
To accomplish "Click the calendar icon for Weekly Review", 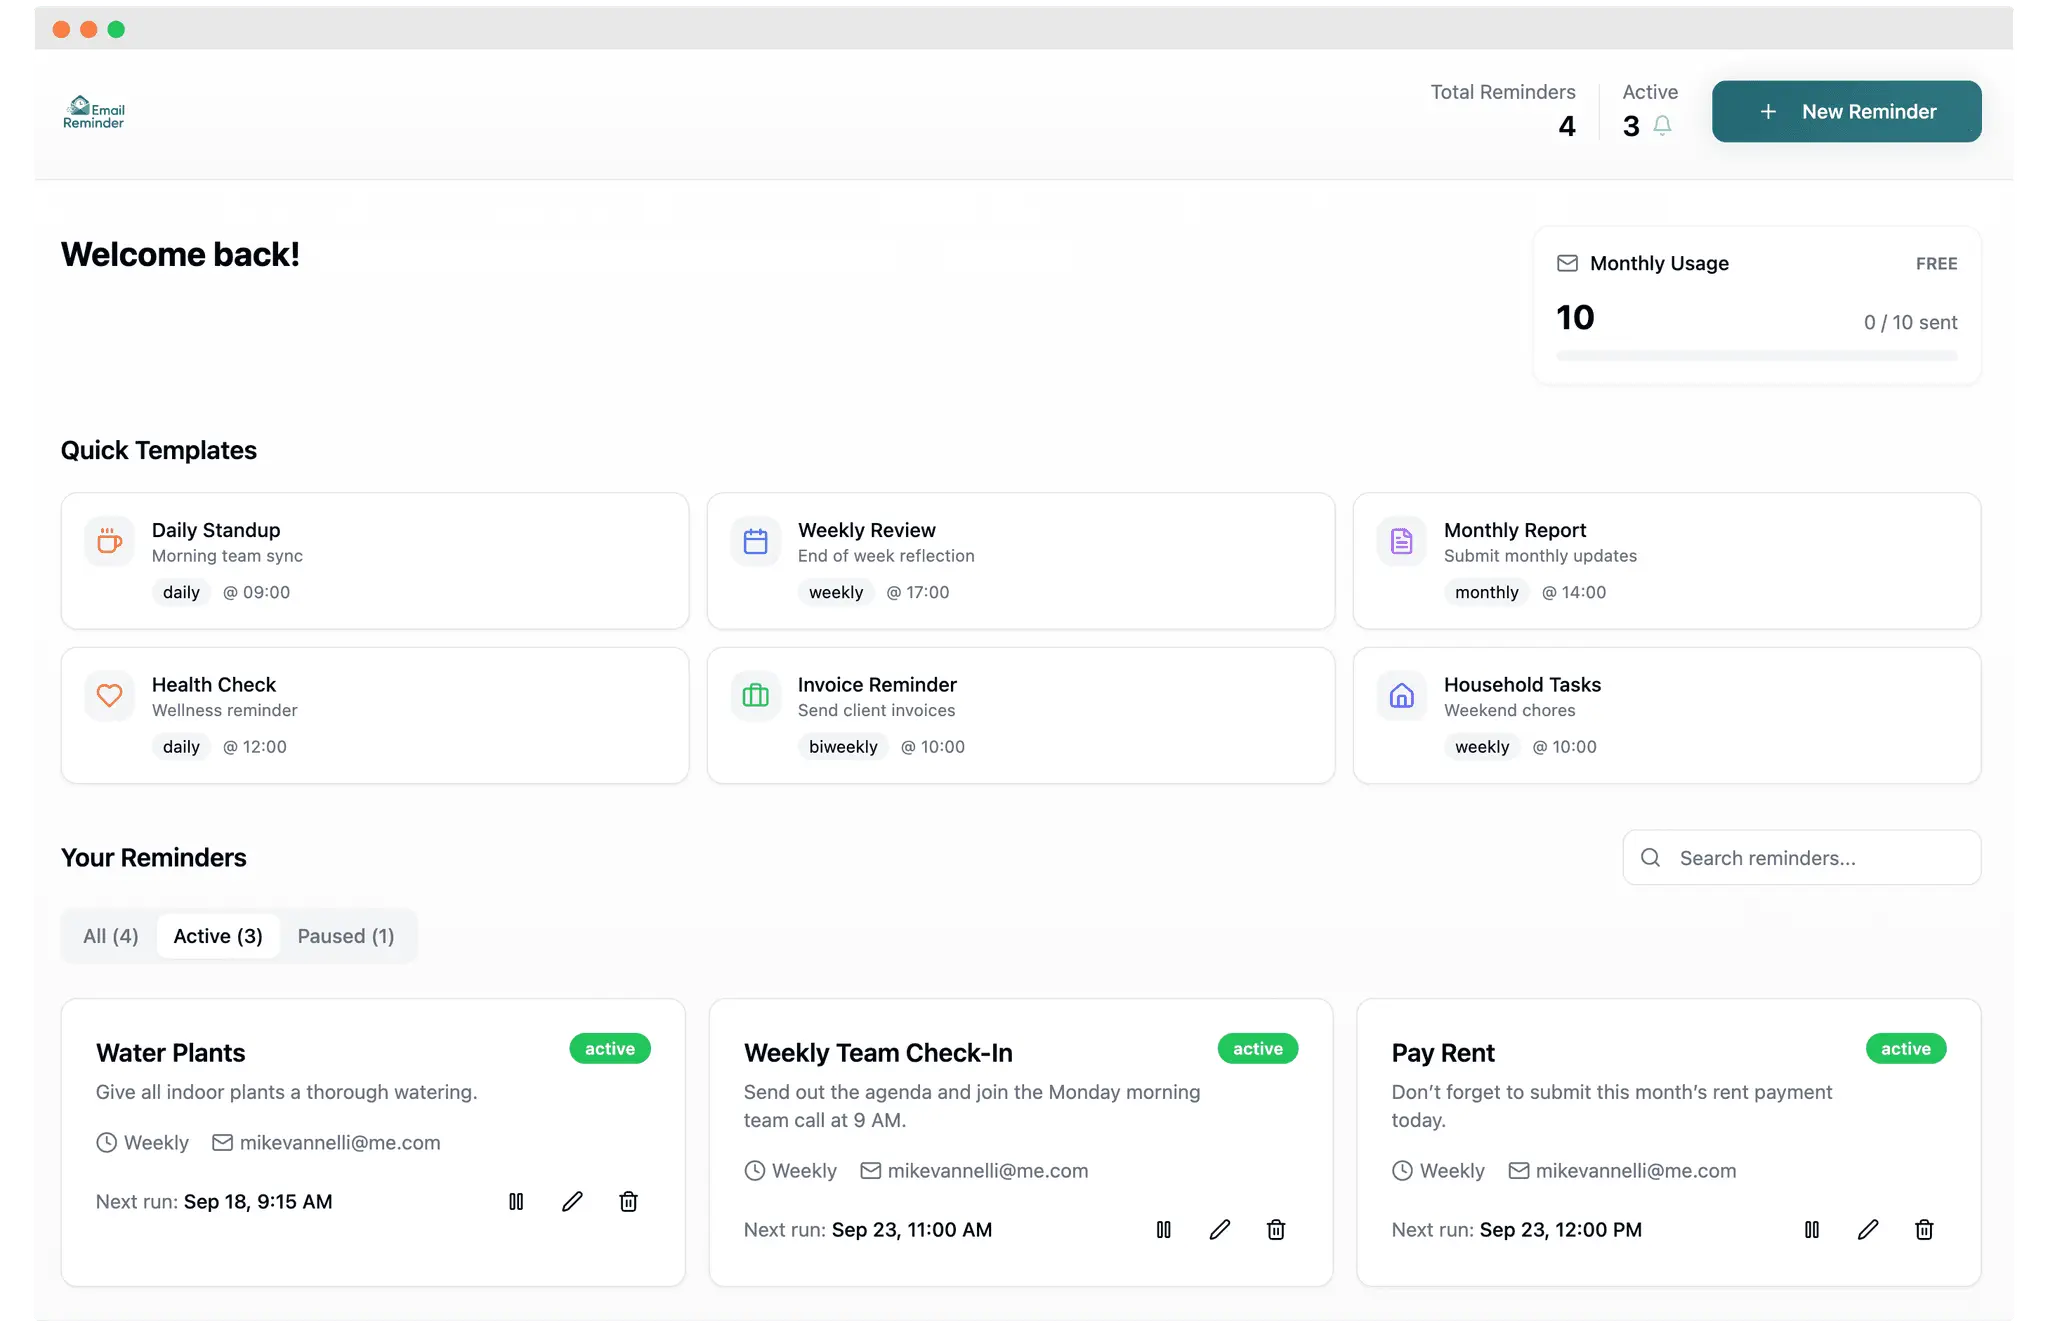I will (756, 541).
